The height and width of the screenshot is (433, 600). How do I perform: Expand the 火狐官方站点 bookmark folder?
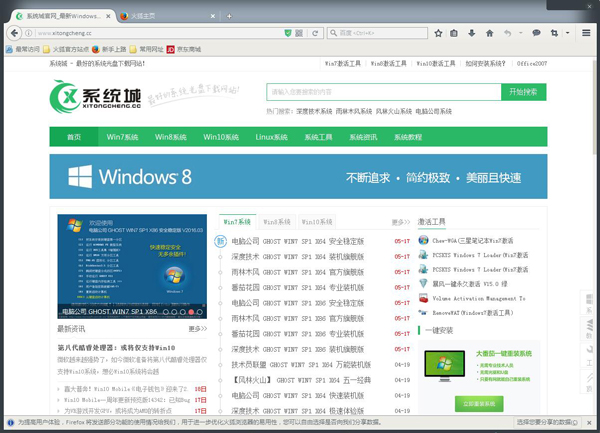click(66, 49)
